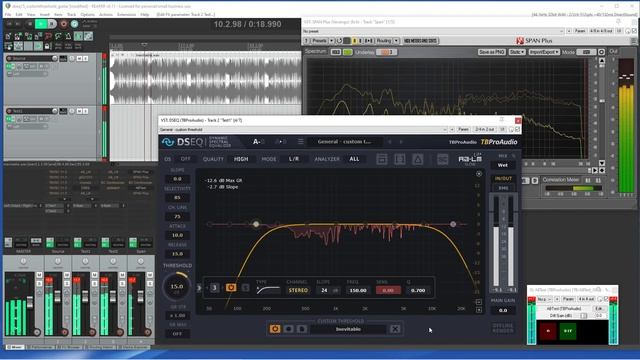The image size is (640, 360).
Task: Open the Track menu in REAPER
Action: (71, 14)
